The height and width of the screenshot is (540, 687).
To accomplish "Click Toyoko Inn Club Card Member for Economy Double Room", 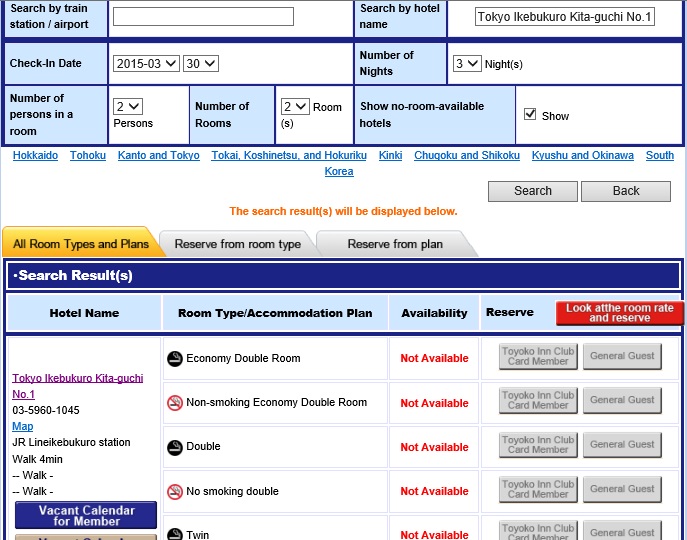I will [x=538, y=356].
